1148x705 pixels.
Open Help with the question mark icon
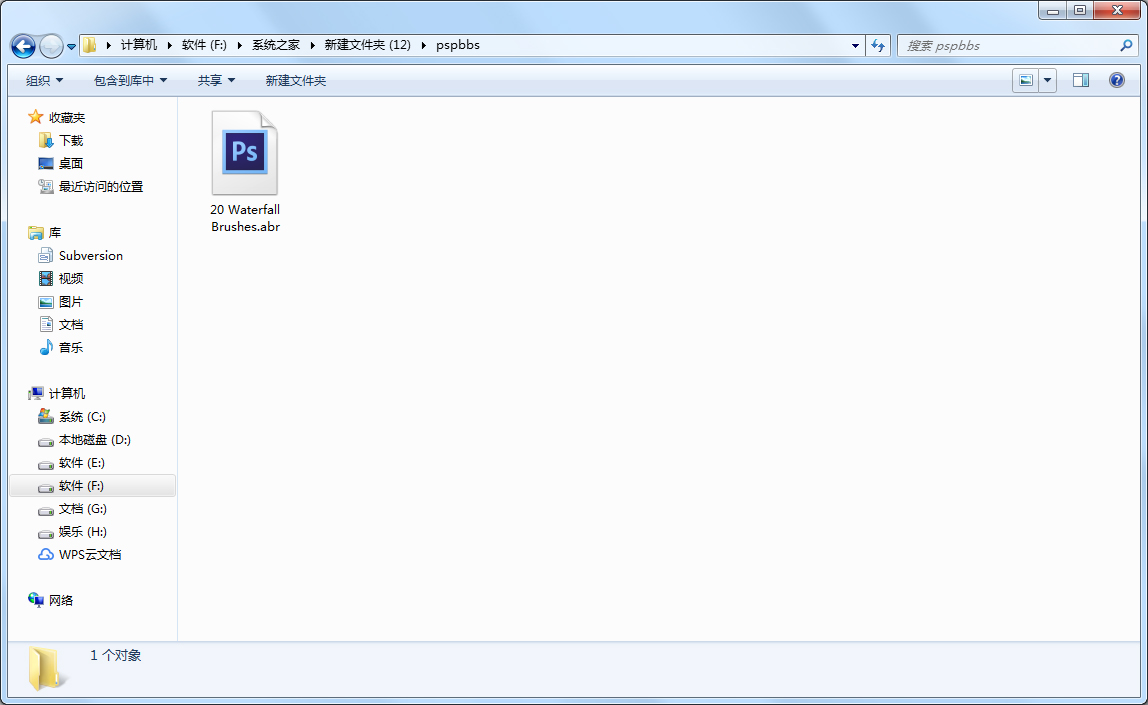coord(1117,81)
